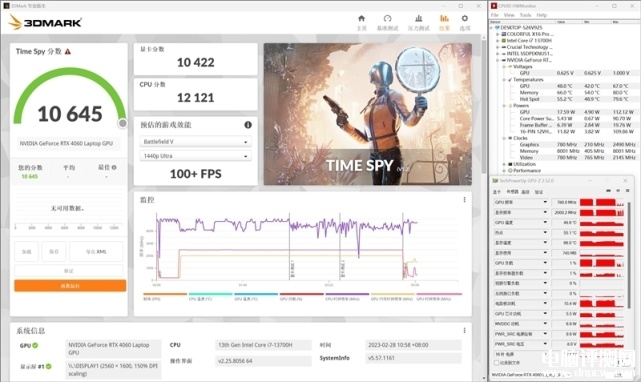This screenshot has height=382, width=641.
Task: Click the green check icon next to display #1
Action: click(x=49, y=366)
